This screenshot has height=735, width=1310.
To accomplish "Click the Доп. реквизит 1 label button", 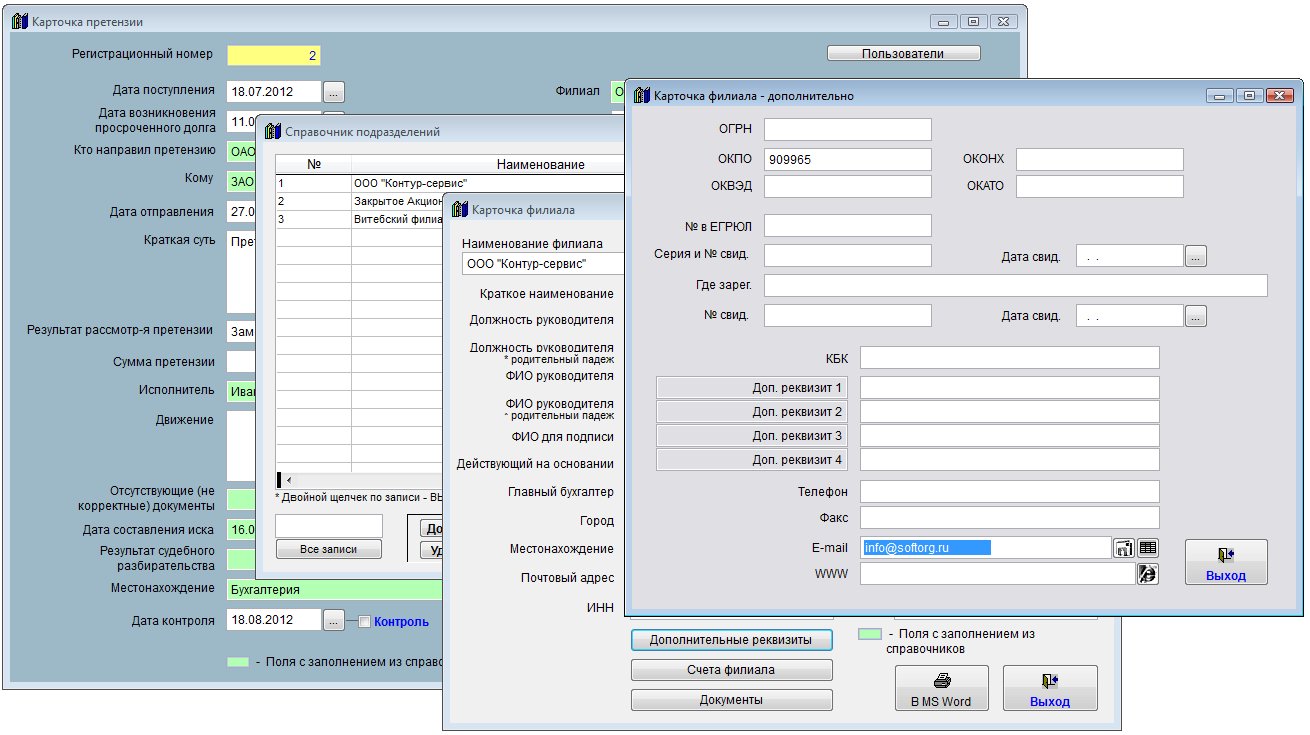I will [752, 387].
